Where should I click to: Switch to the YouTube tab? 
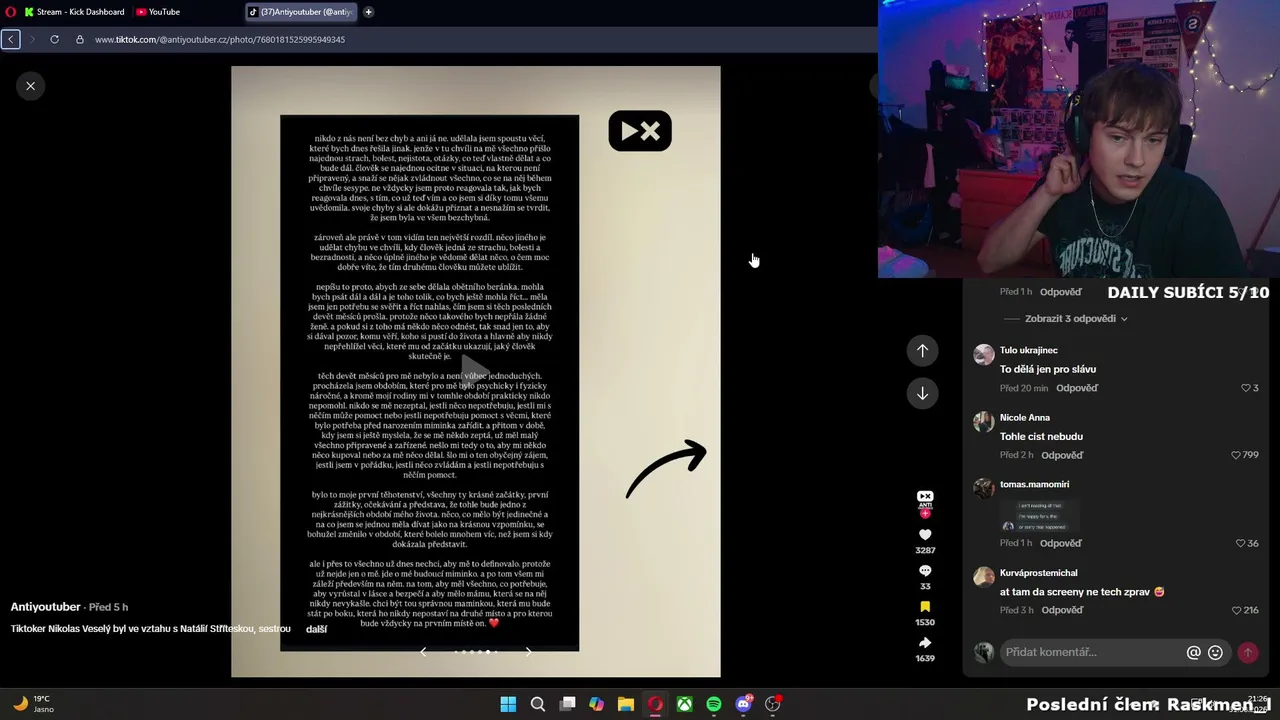pyautogui.click(x=158, y=12)
